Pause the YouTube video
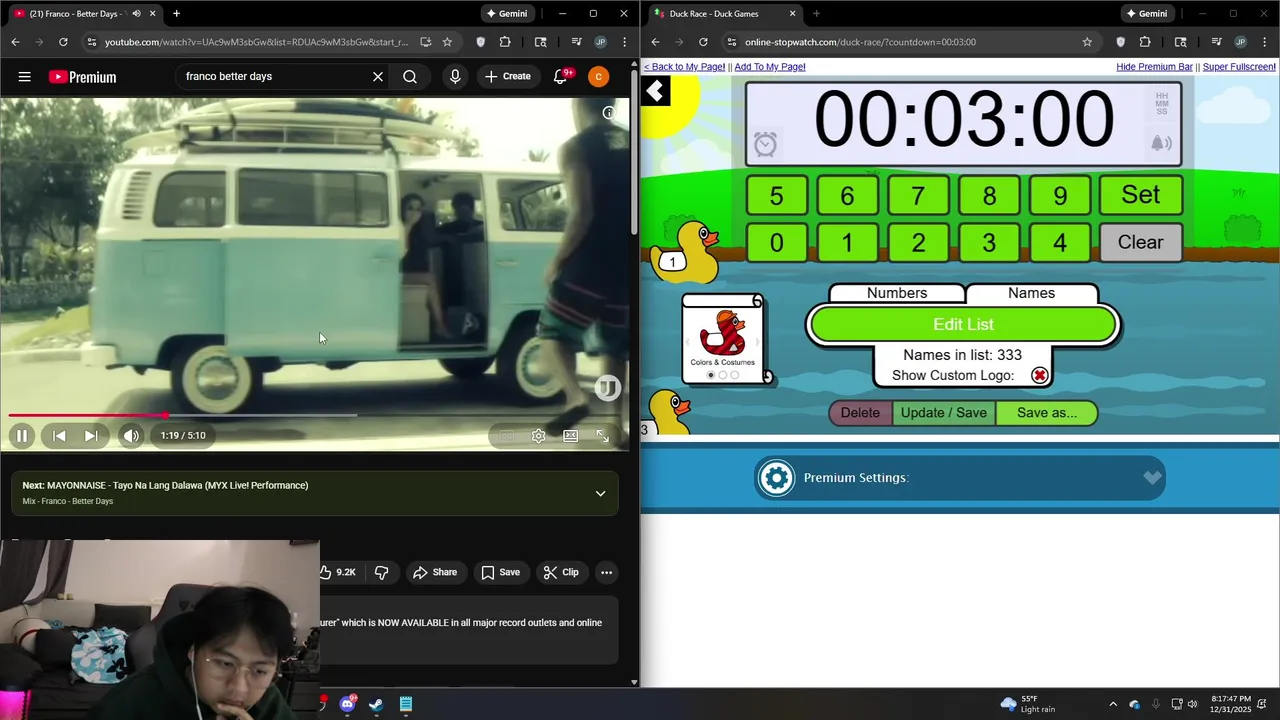This screenshot has height=720, width=1280. click(21, 435)
